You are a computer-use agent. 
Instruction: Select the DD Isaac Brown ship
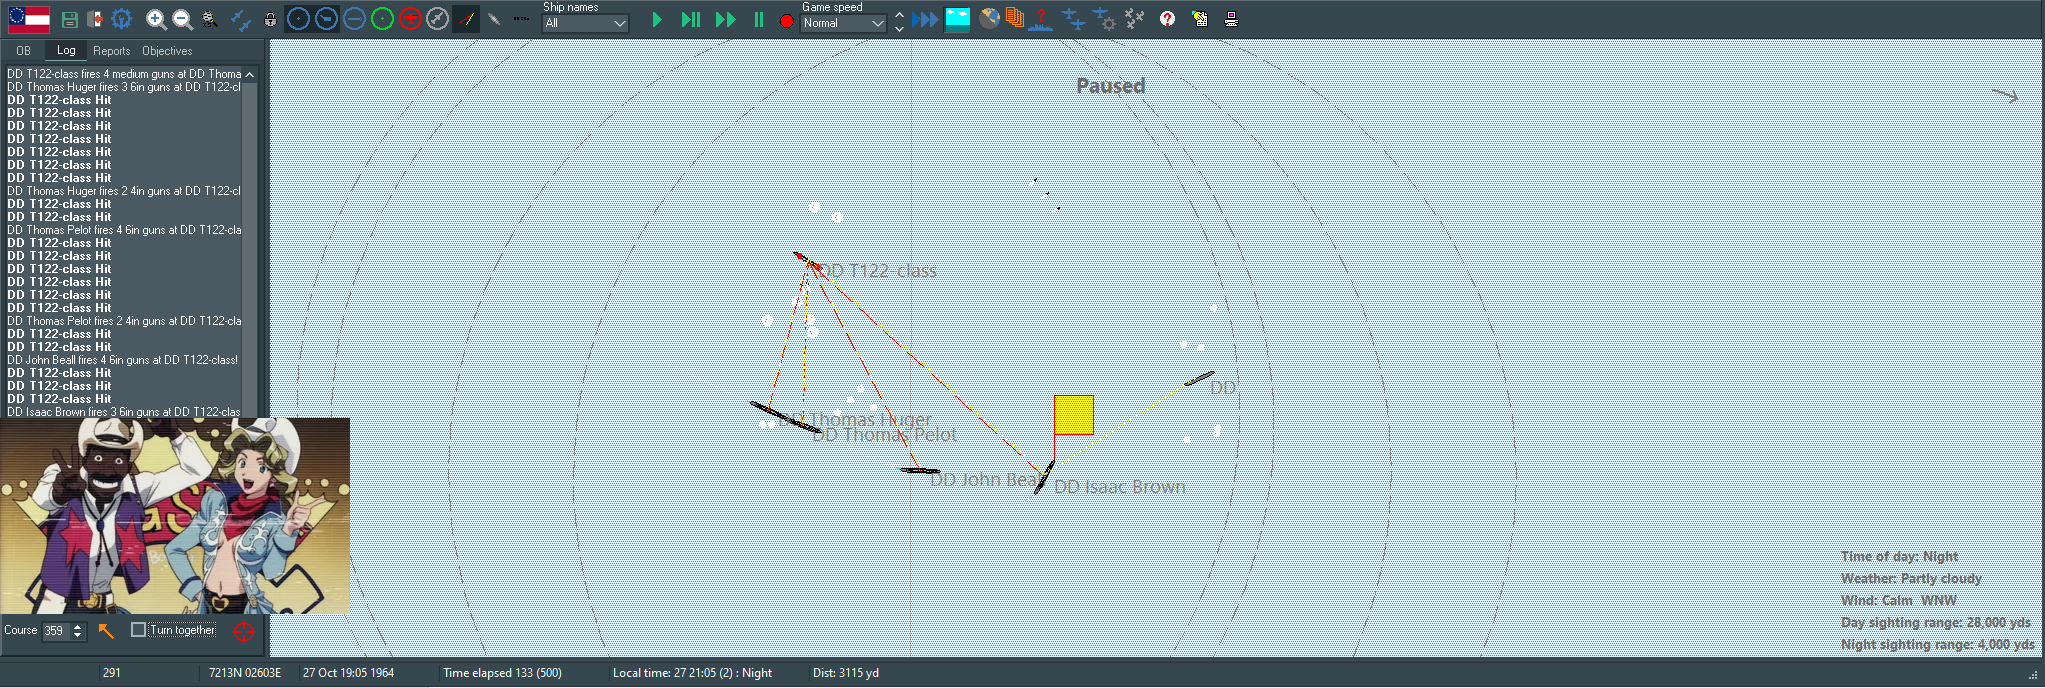(1043, 478)
